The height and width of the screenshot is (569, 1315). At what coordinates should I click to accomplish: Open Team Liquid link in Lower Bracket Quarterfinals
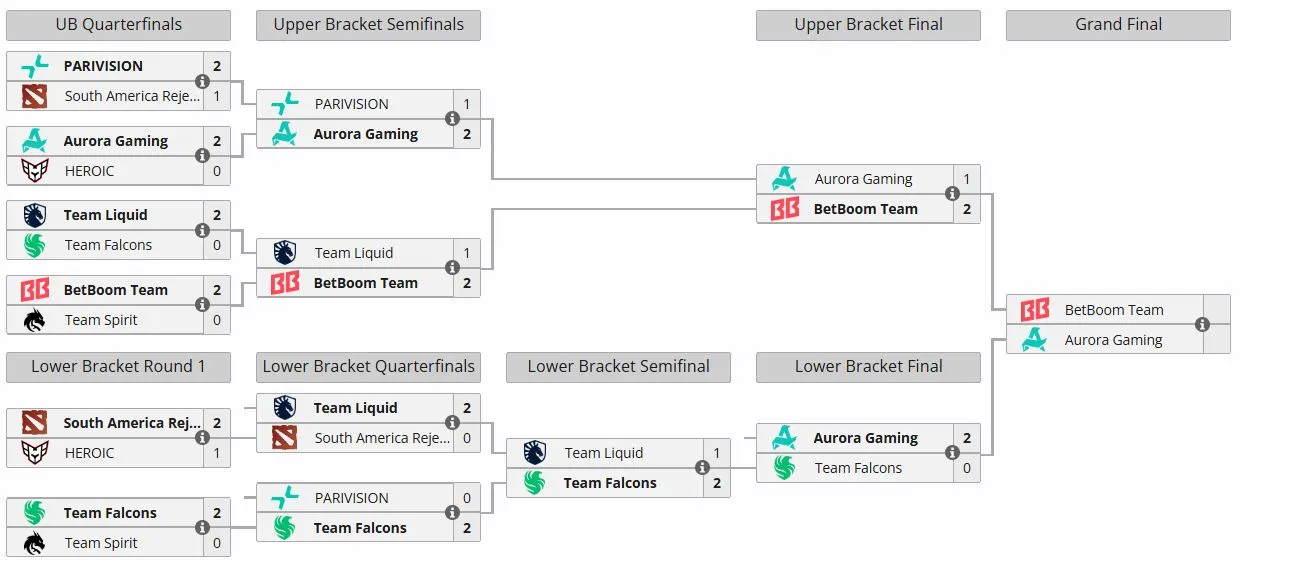pyautogui.click(x=355, y=408)
